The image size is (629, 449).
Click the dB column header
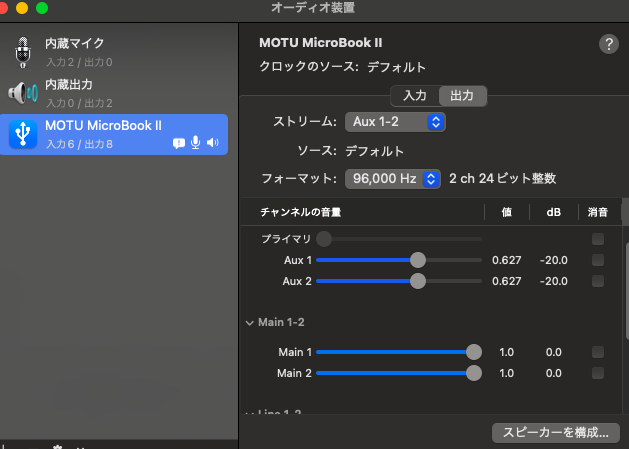(x=554, y=212)
